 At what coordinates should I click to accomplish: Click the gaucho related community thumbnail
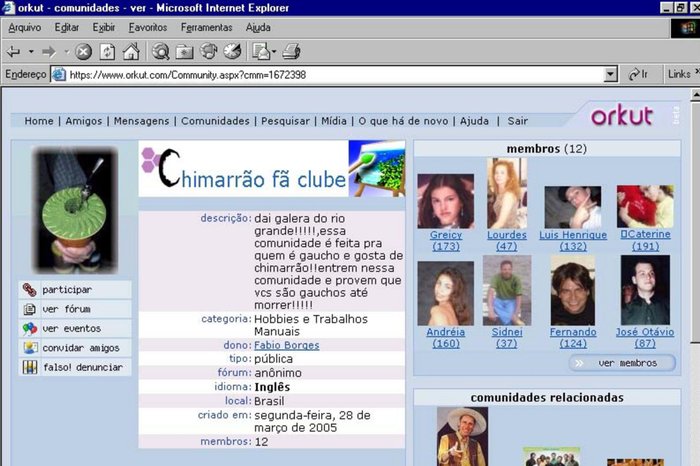pos(462,436)
